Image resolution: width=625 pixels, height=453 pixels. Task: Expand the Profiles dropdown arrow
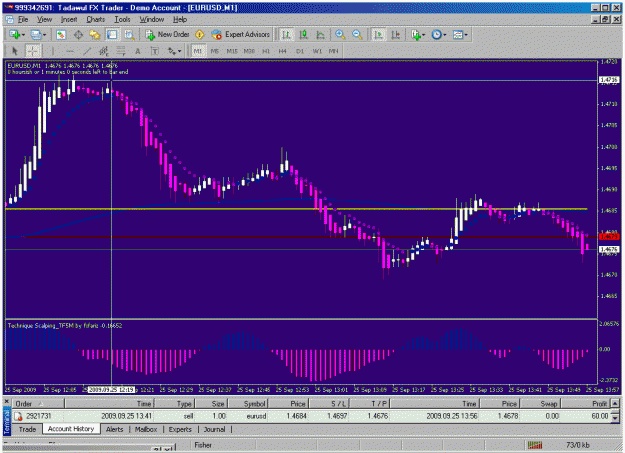(x=44, y=35)
